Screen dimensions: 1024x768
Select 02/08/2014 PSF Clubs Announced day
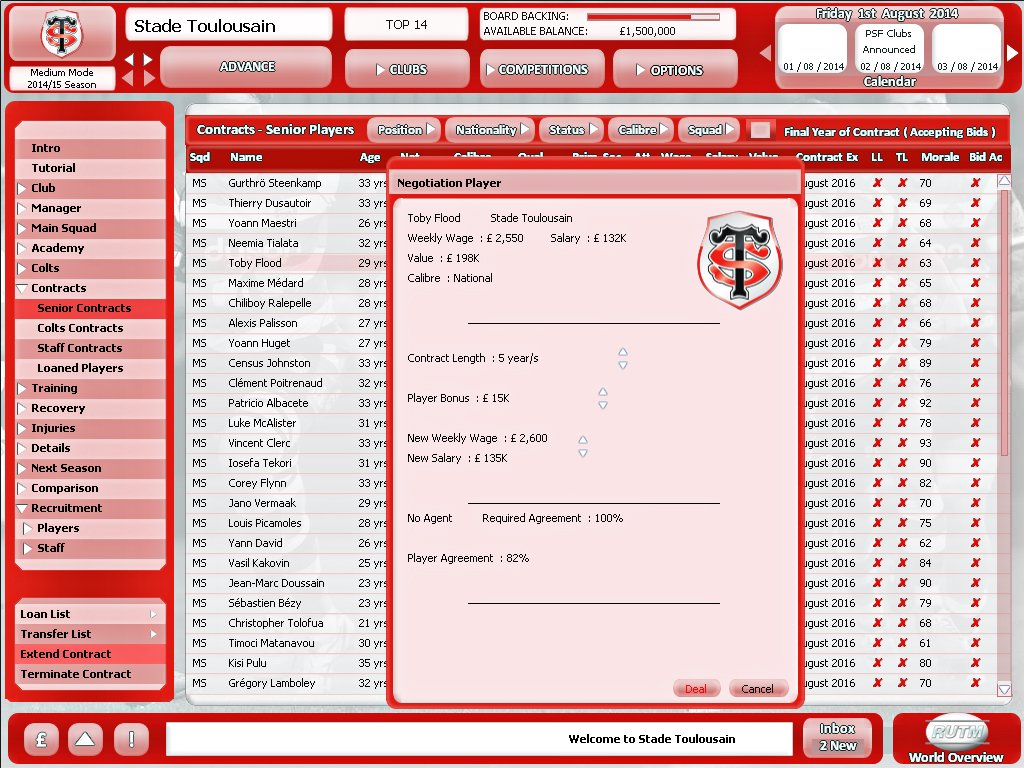(889, 49)
